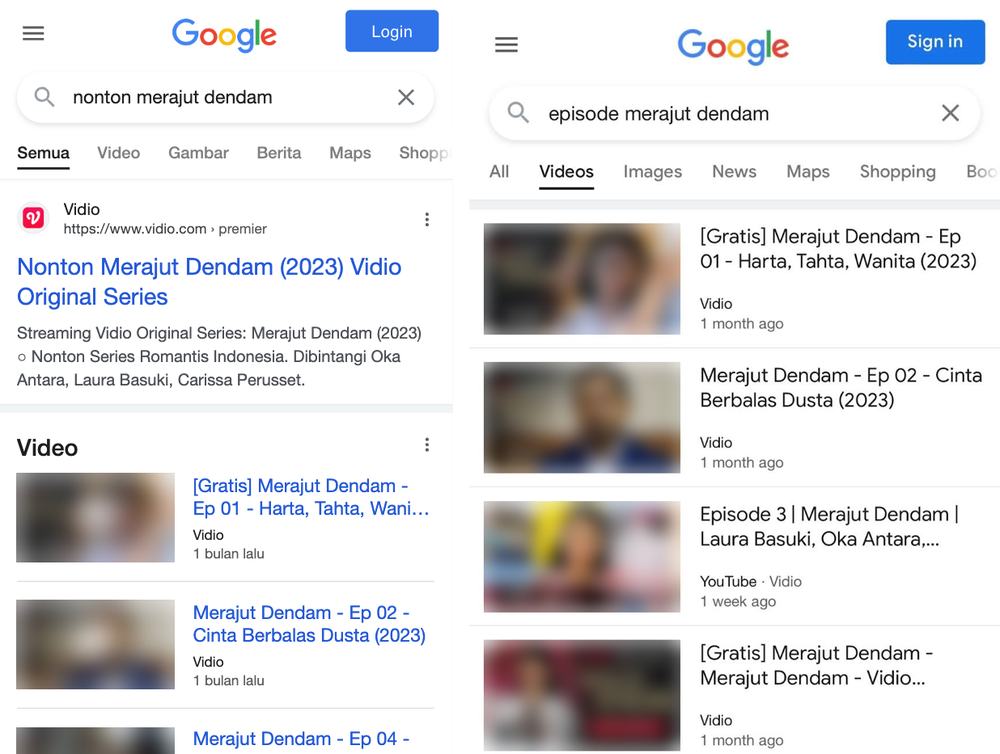Open options menu for Video section

pos(427,445)
